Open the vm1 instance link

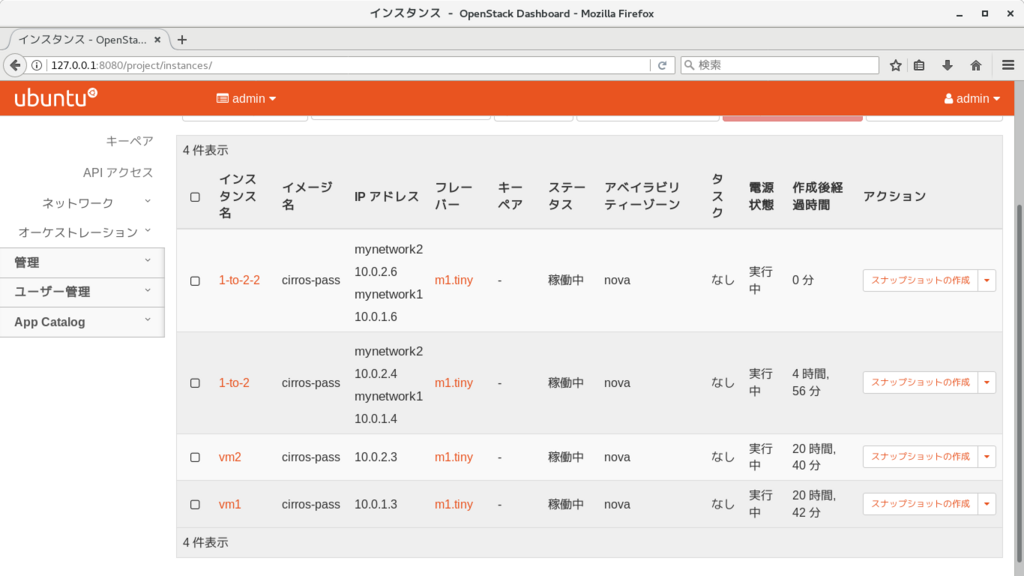[x=230, y=504]
